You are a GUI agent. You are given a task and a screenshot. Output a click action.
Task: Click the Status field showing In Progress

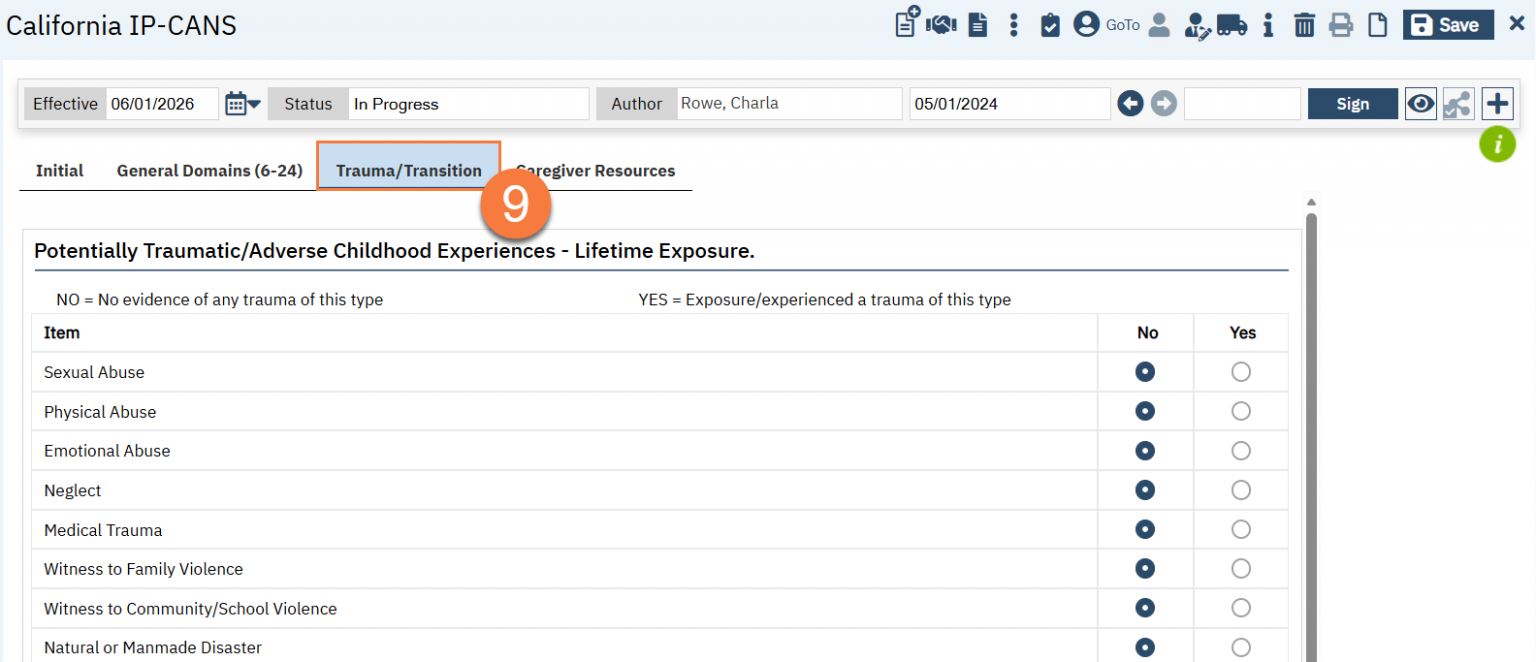click(x=469, y=103)
